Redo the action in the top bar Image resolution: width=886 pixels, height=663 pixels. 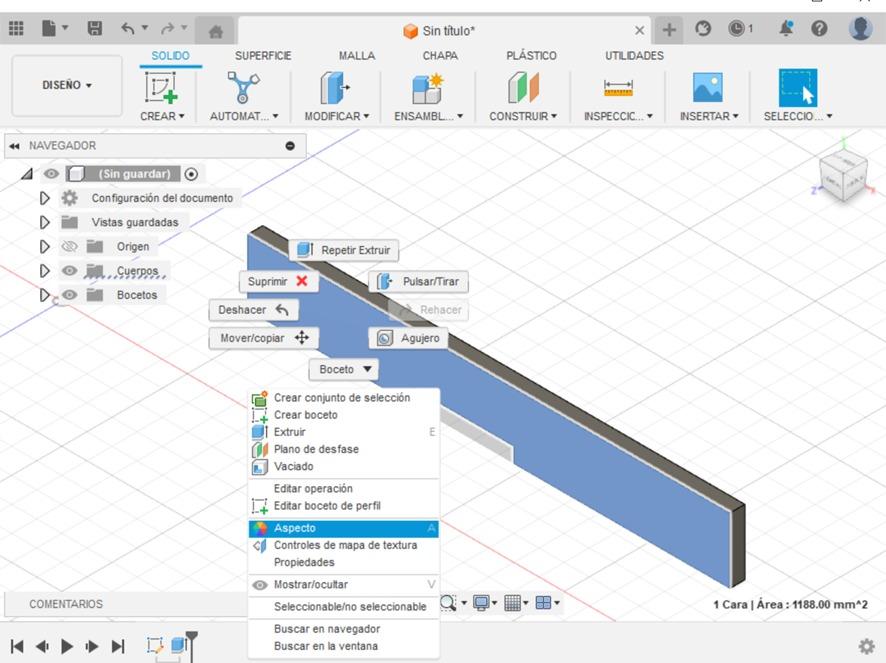168,28
